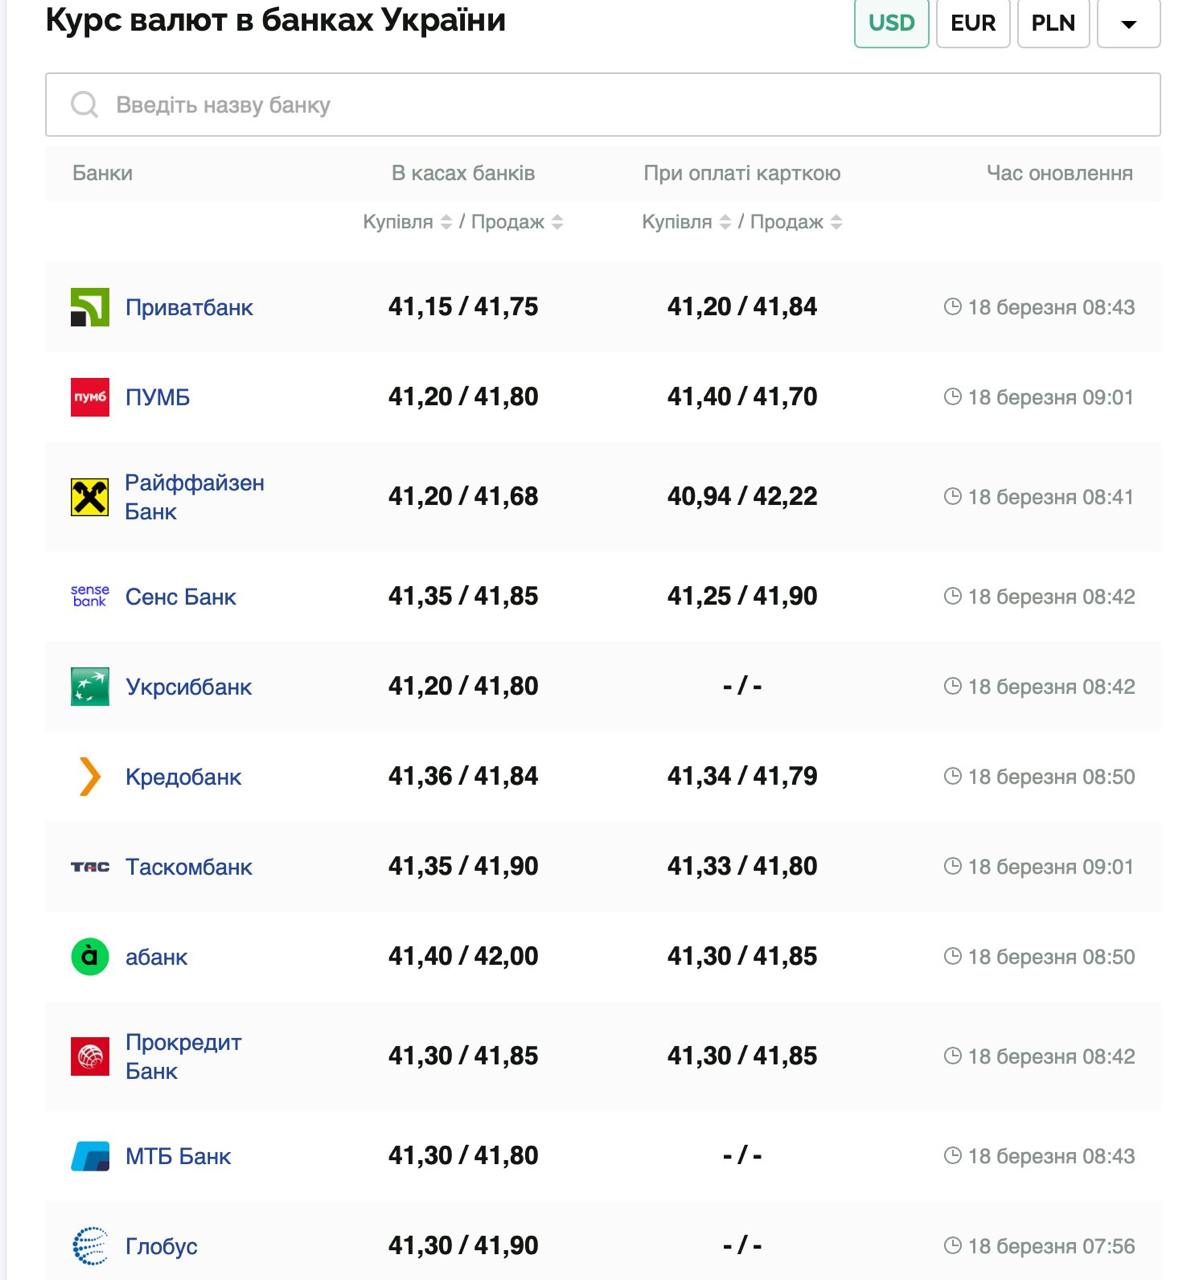Click the Raiffeisen Bank yellow logo

pos(89,497)
